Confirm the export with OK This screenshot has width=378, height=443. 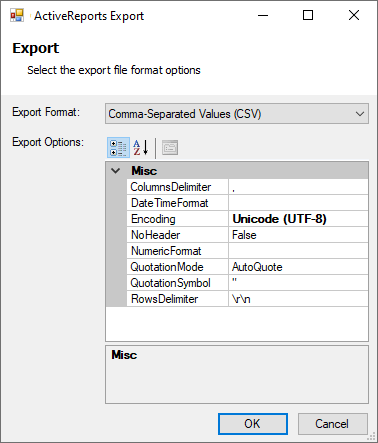tap(253, 424)
